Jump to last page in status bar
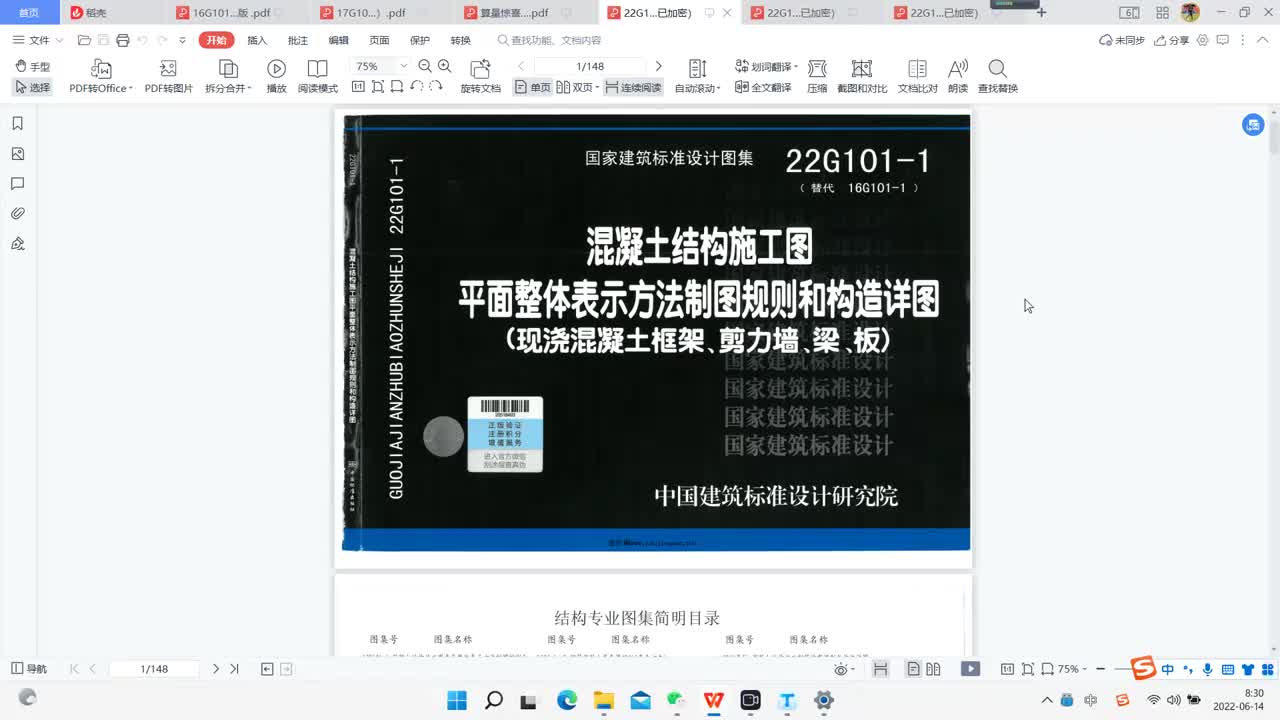 pos(235,669)
